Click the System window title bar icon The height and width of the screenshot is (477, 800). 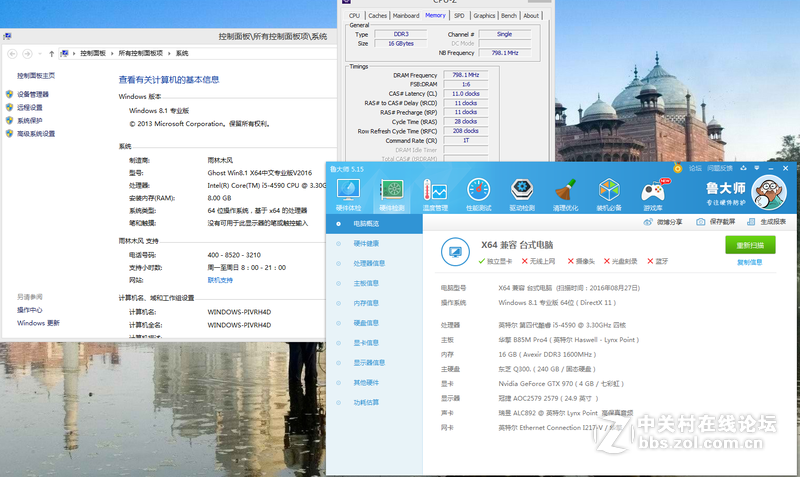7,37
